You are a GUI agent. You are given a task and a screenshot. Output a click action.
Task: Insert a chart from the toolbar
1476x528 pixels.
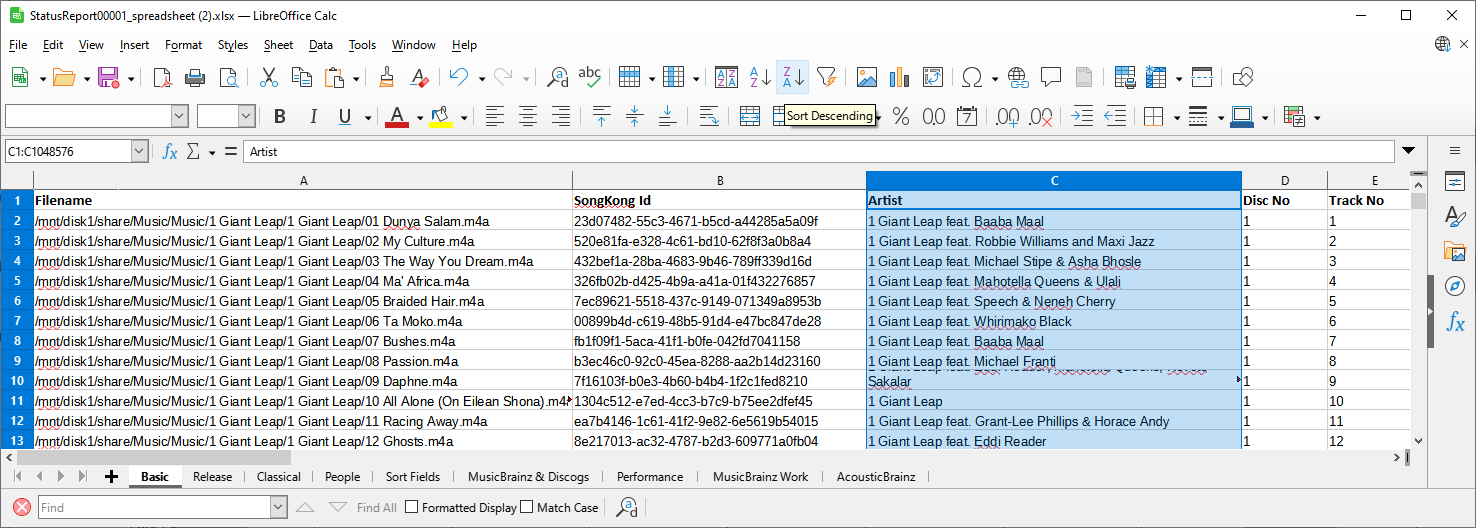tap(899, 77)
